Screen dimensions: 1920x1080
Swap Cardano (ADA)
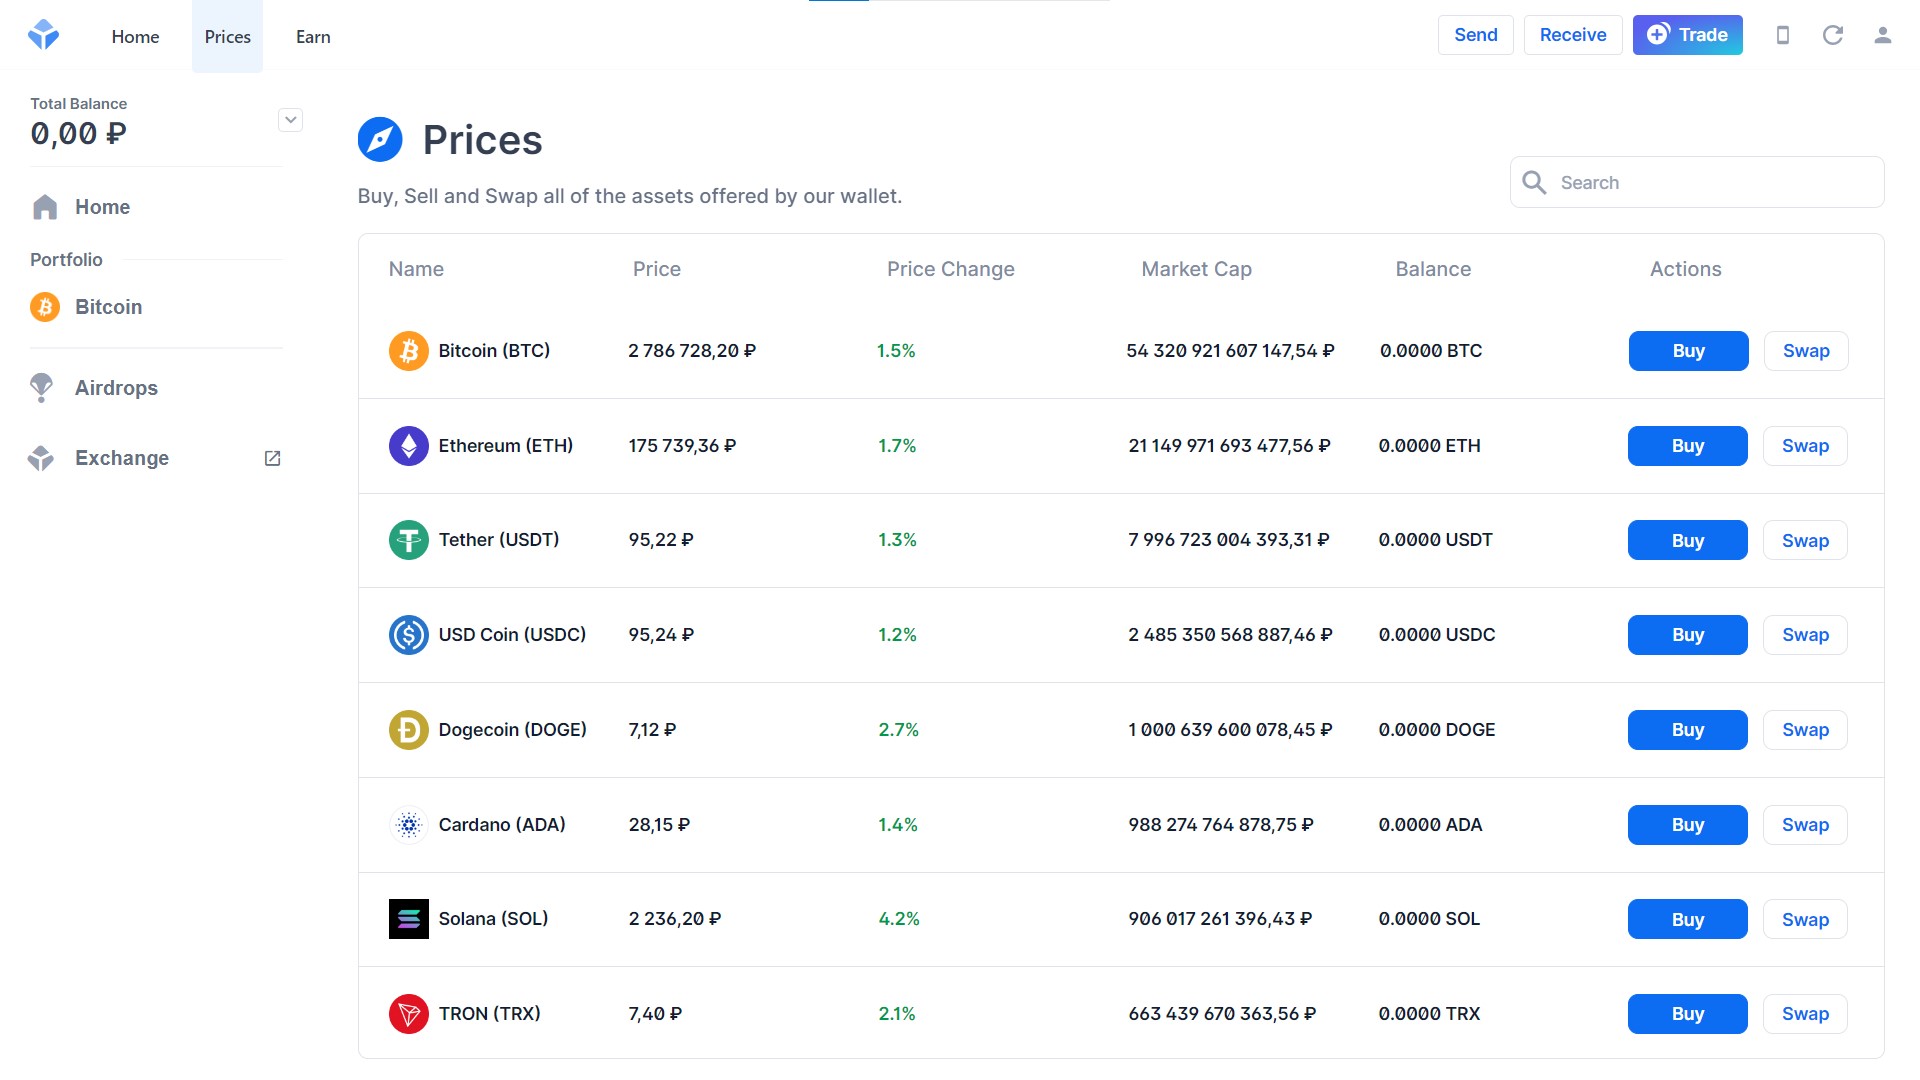[1805, 825]
